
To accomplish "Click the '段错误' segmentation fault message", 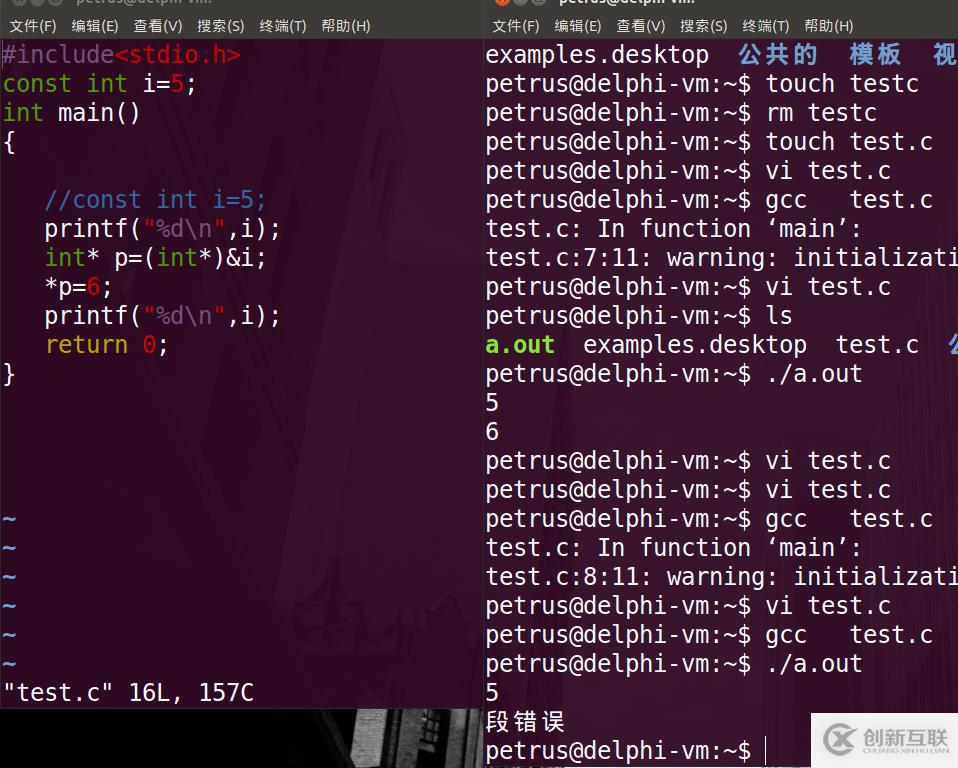I will 525,722.
